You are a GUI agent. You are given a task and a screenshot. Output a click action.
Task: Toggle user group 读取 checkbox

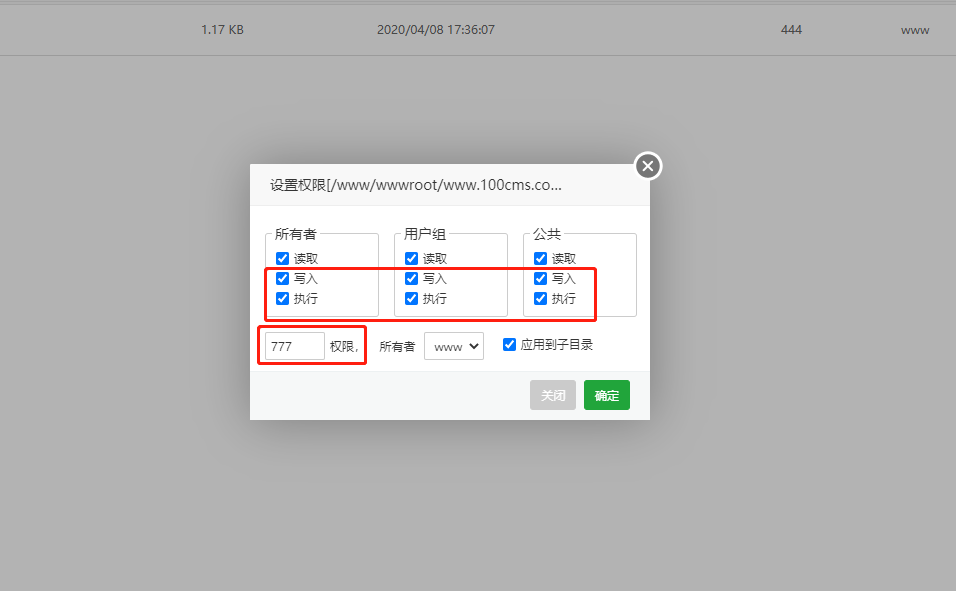coord(412,259)
